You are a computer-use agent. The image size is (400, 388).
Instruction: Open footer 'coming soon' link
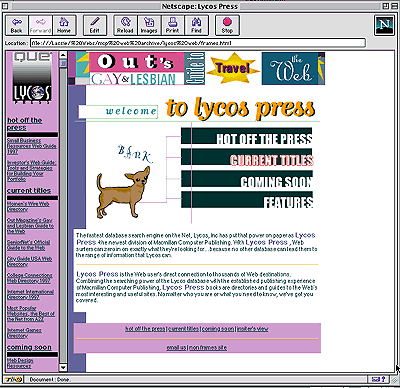click(218, 329)
